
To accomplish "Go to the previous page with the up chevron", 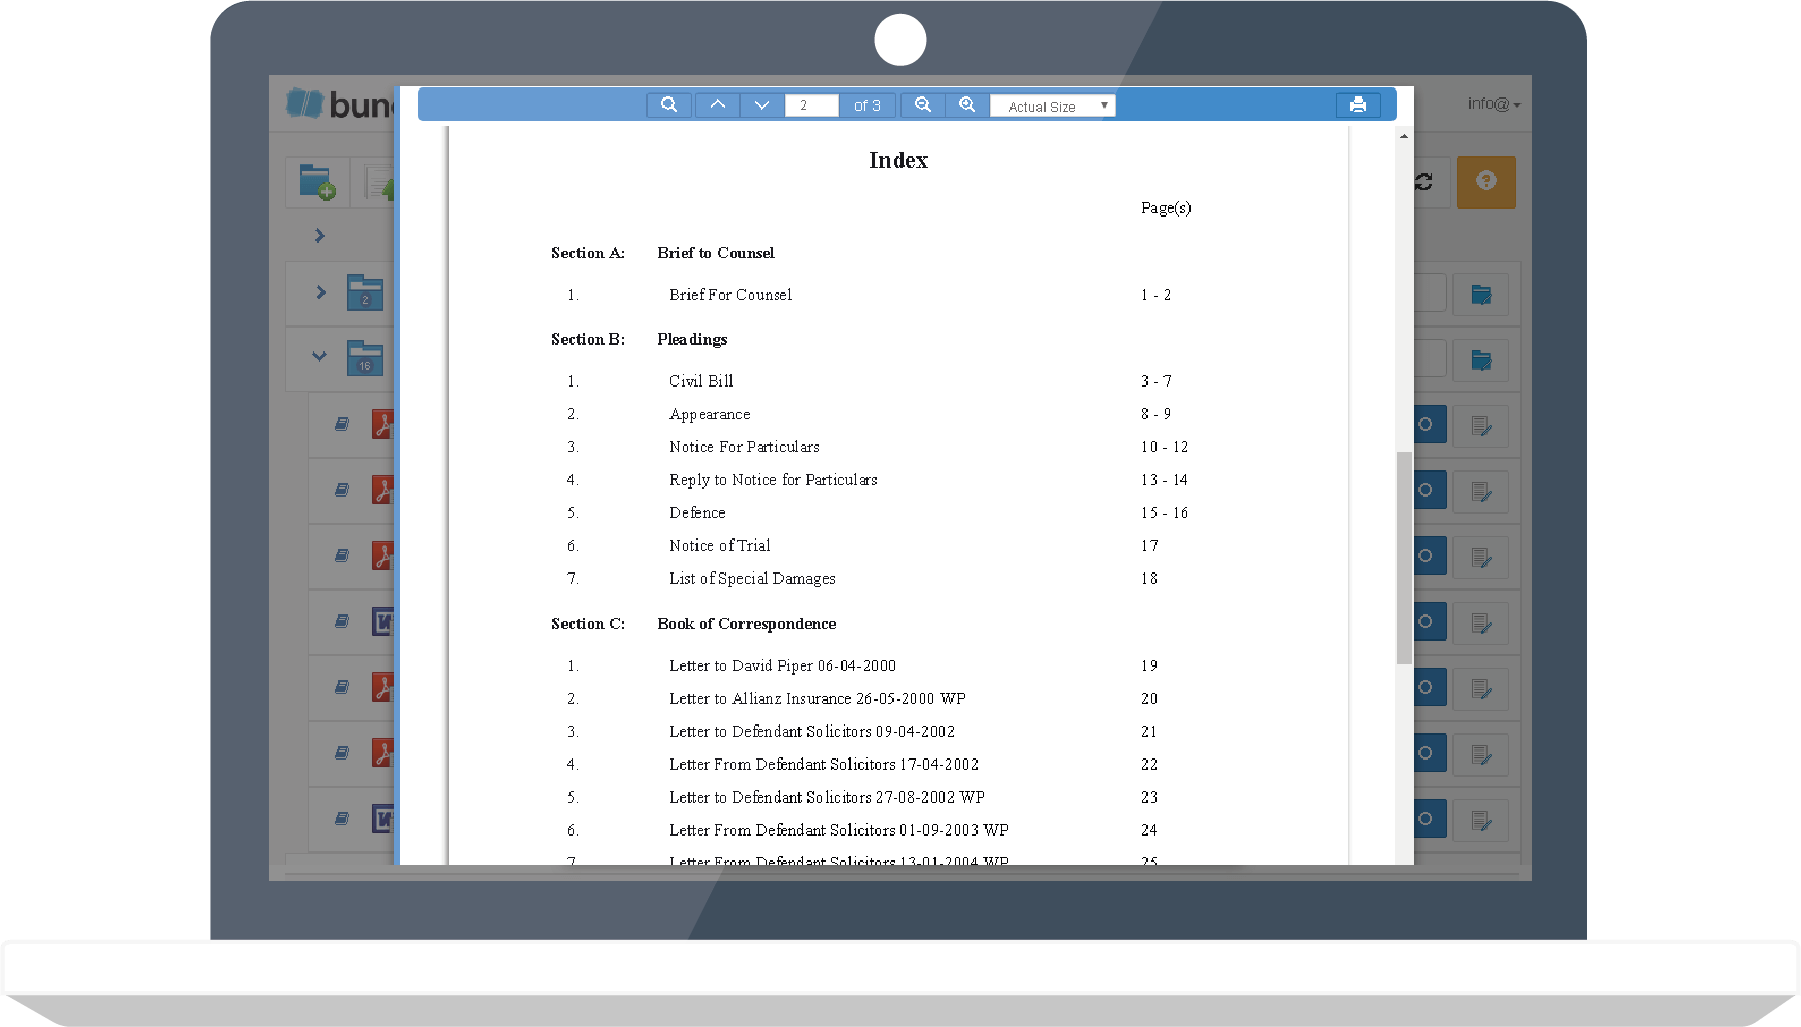I will coord(717,104).
